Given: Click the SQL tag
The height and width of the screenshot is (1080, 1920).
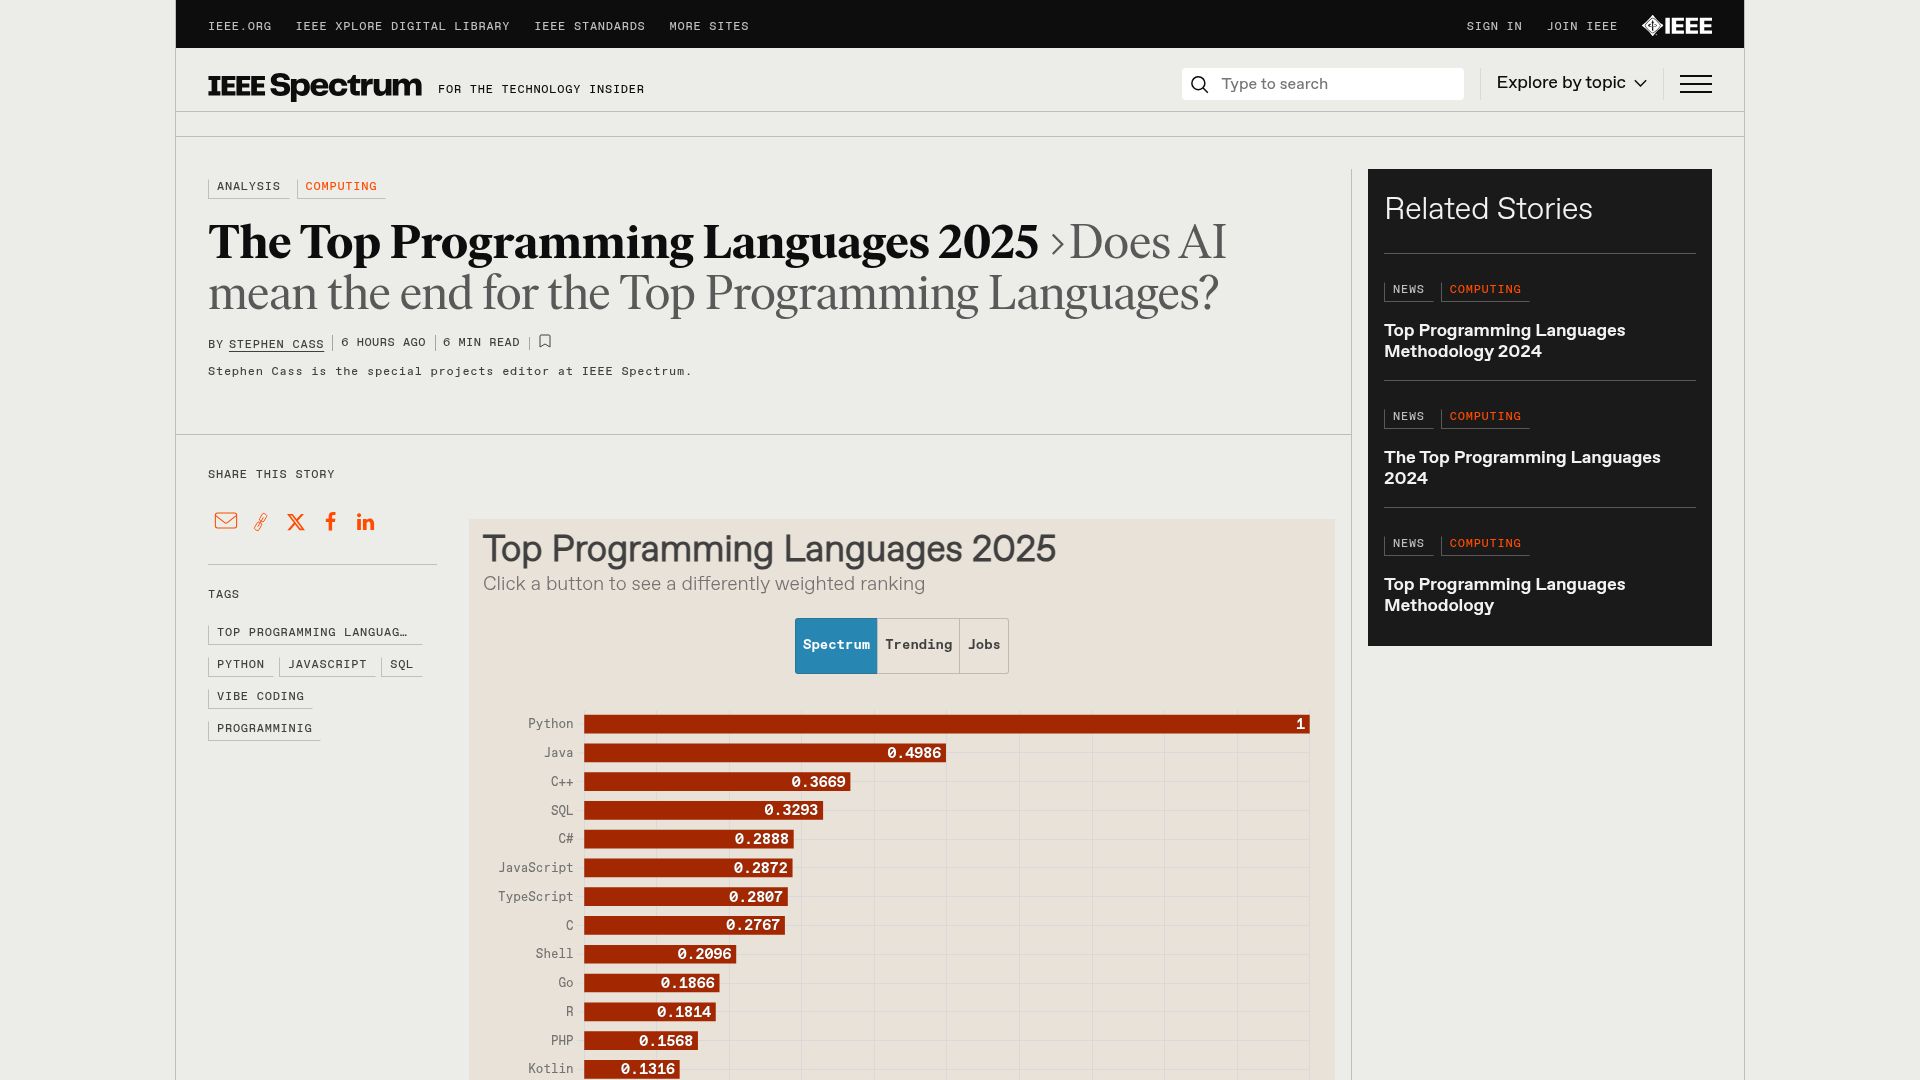Looking at the screenshot, I should tap(402, 665).
